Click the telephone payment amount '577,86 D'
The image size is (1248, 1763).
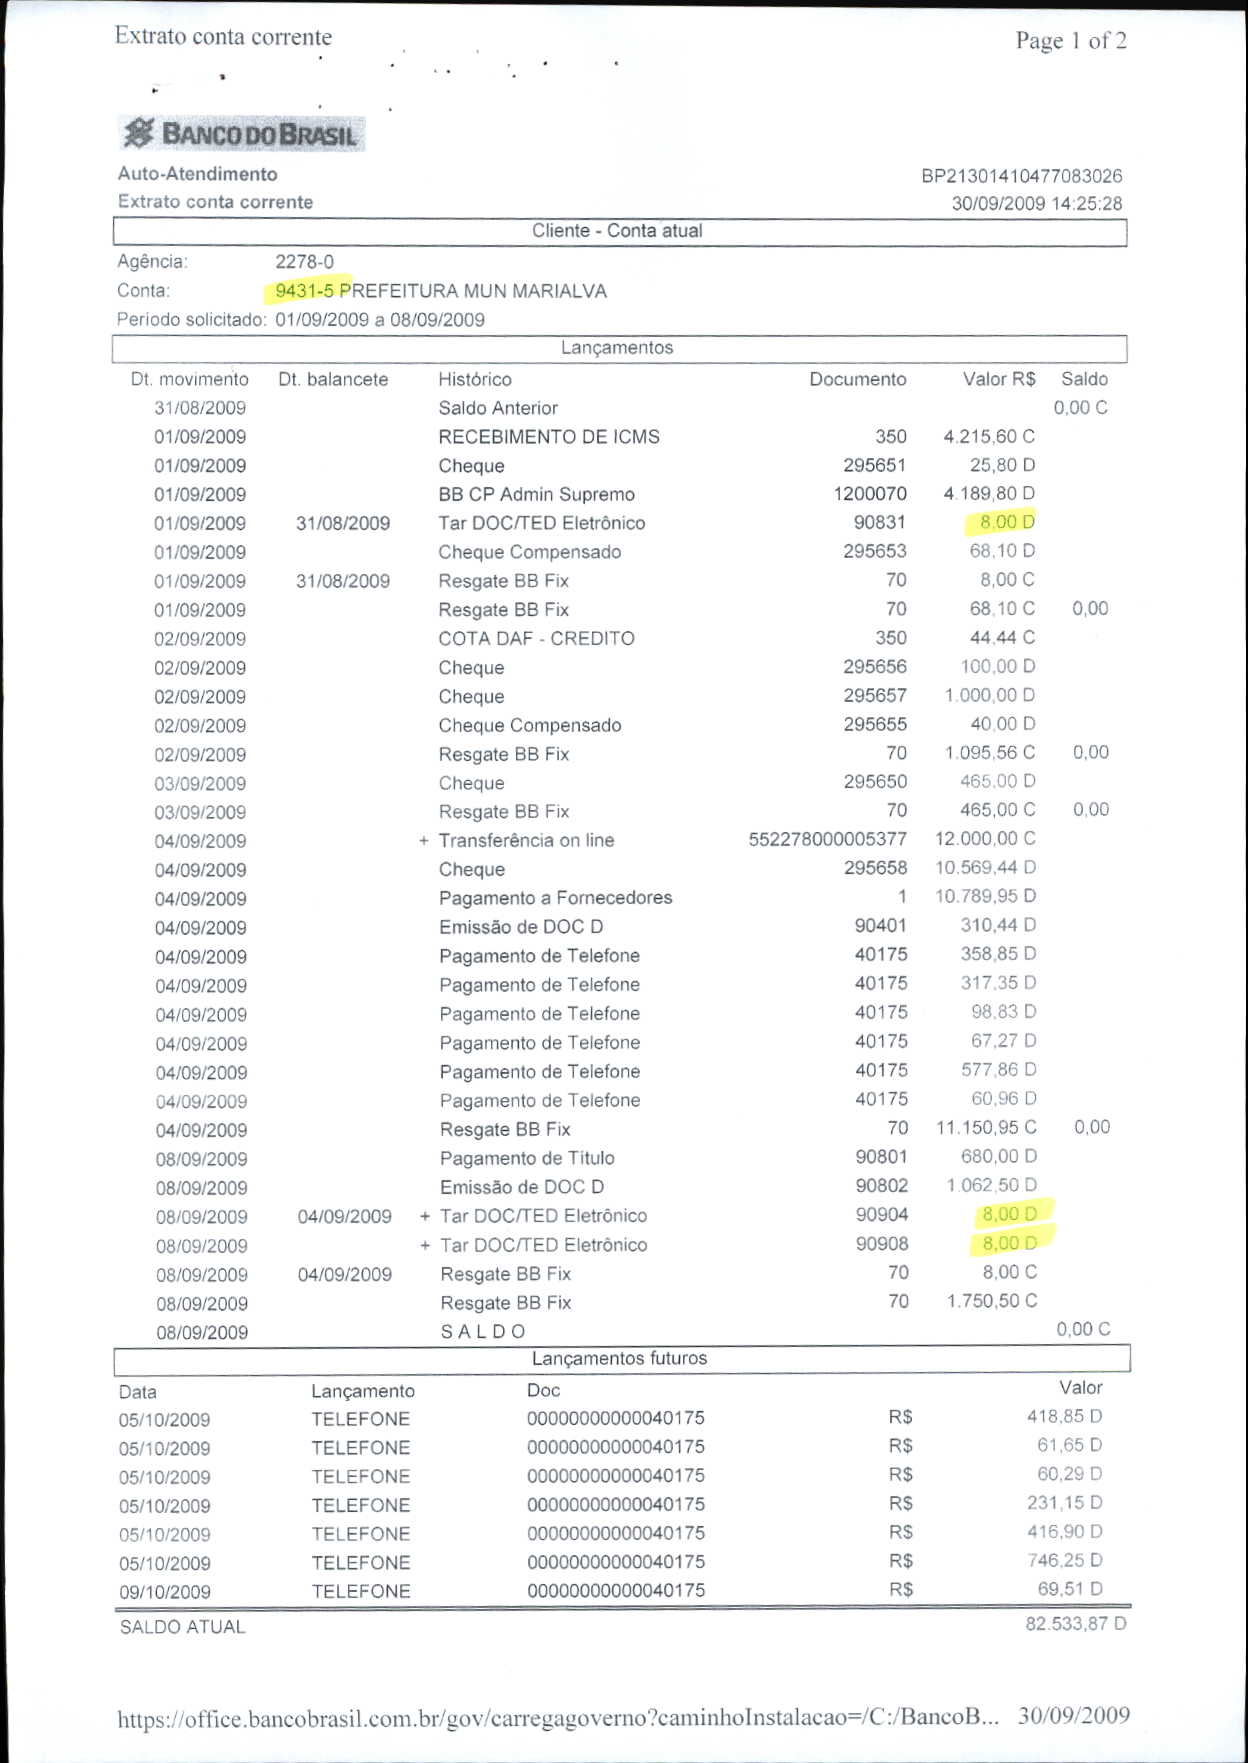[x=999, y=1071]
